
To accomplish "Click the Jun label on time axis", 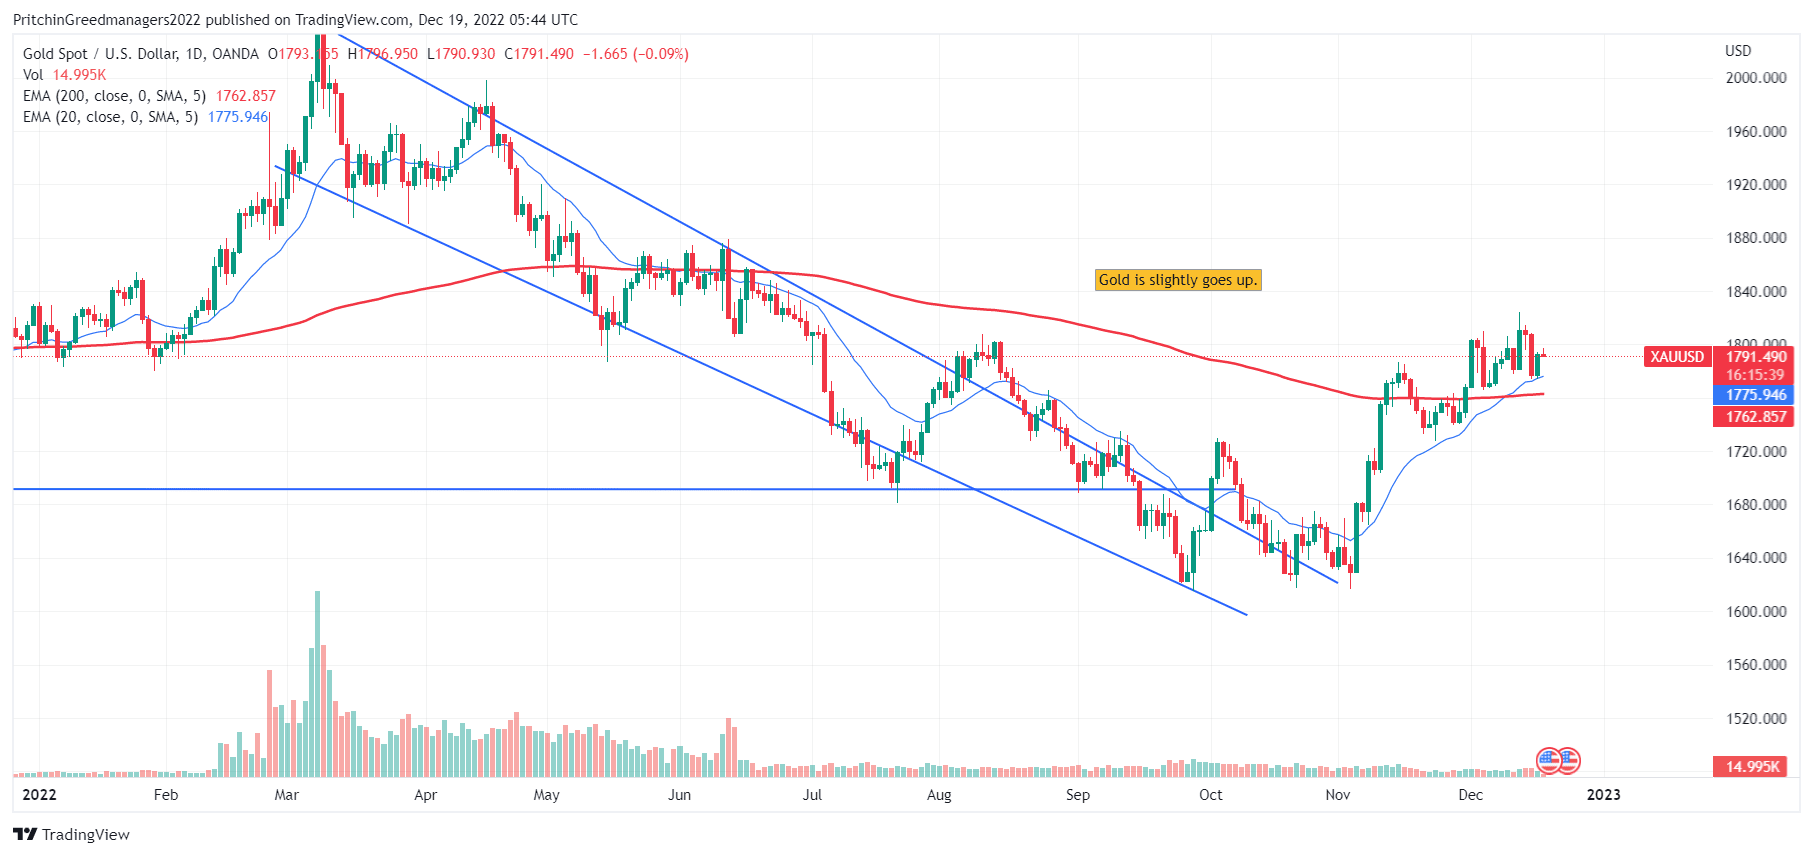I will pyautogui.click(x=680, y=795).
